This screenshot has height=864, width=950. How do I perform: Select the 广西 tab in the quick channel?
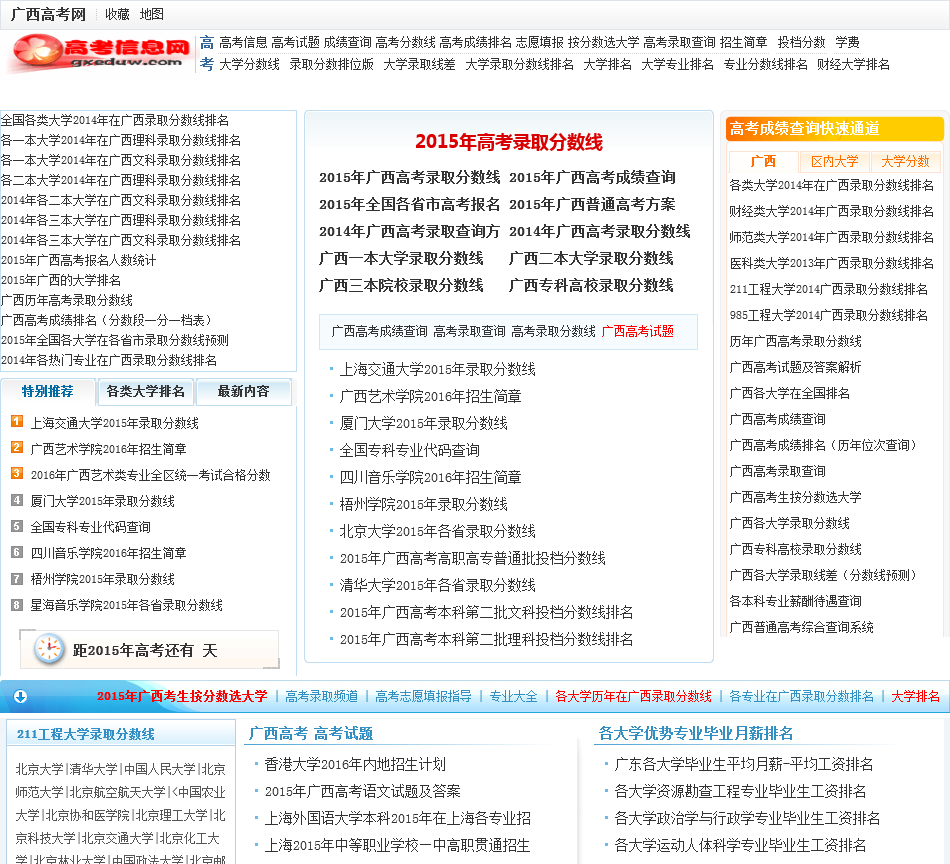(x=763, y=161)
